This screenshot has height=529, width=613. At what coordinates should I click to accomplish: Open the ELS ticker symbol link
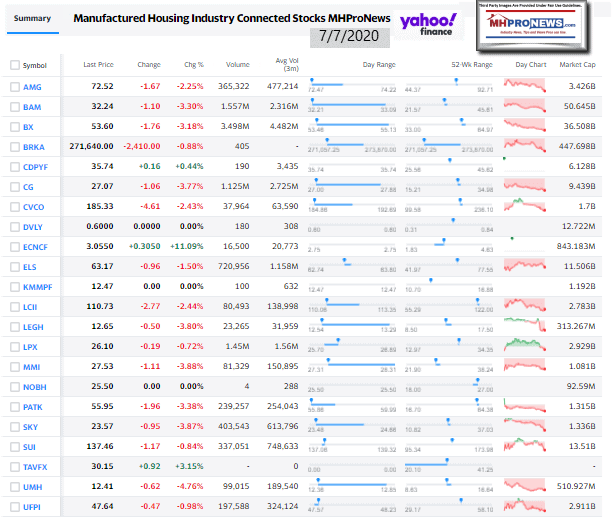click(31, 266)
